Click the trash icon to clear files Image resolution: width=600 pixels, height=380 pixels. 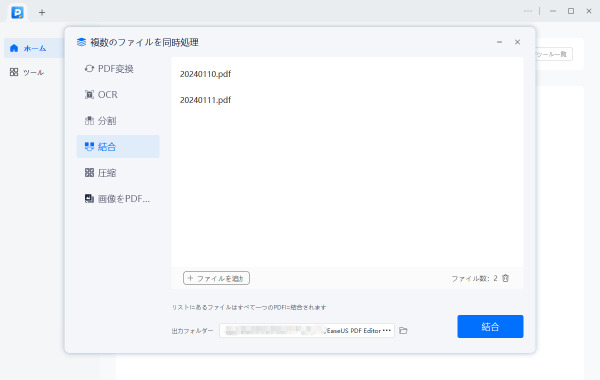click(x=505, y=278)
